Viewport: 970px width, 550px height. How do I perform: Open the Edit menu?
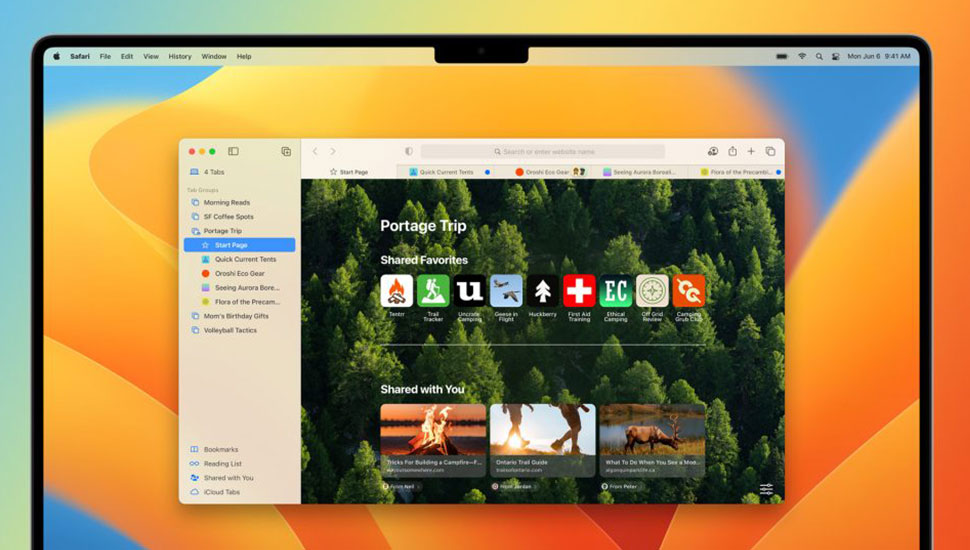point(127,56)
